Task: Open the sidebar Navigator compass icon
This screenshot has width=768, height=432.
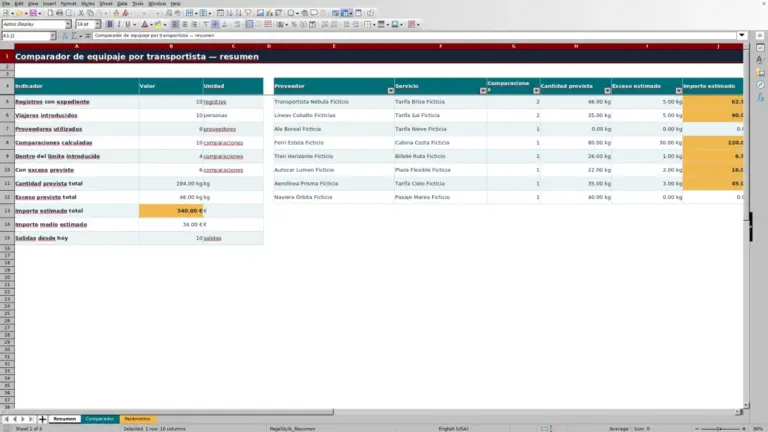Action: [x=760, y=85]
